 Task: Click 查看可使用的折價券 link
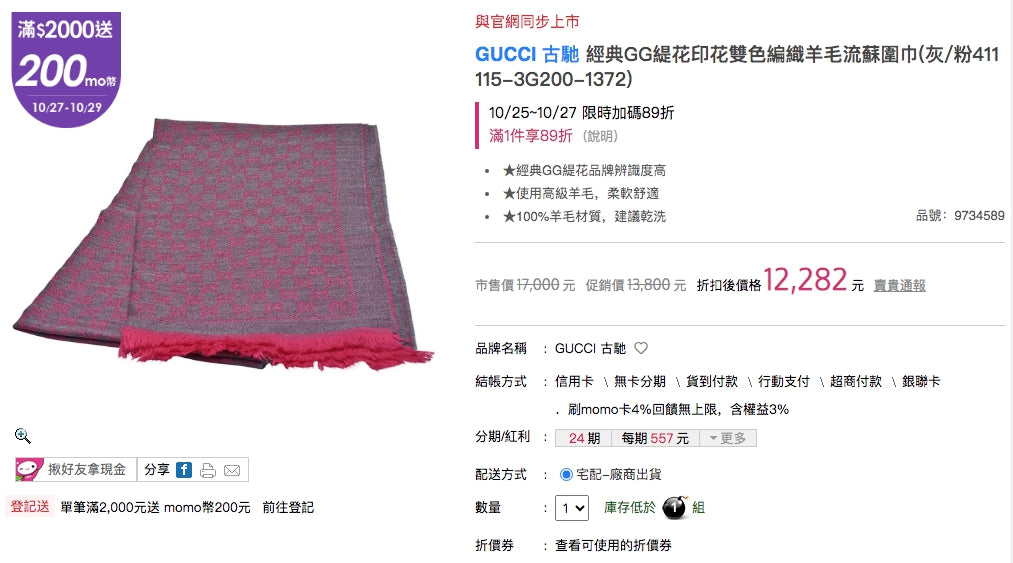click(x=613, y=546)
